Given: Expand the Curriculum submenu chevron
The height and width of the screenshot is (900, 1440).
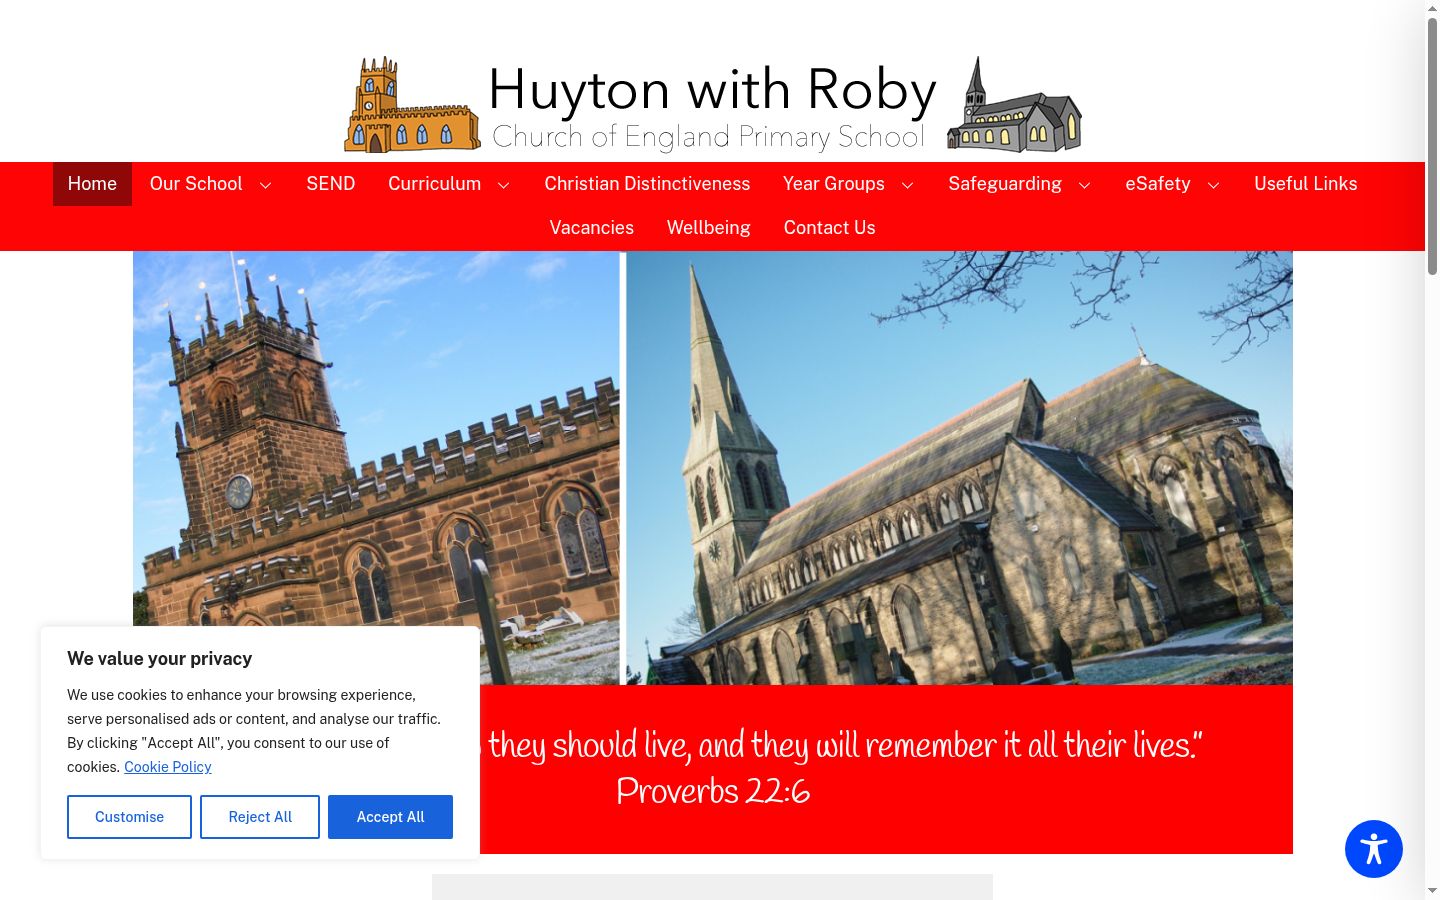Looking at the screenshot, I should [x=503, y=185].
